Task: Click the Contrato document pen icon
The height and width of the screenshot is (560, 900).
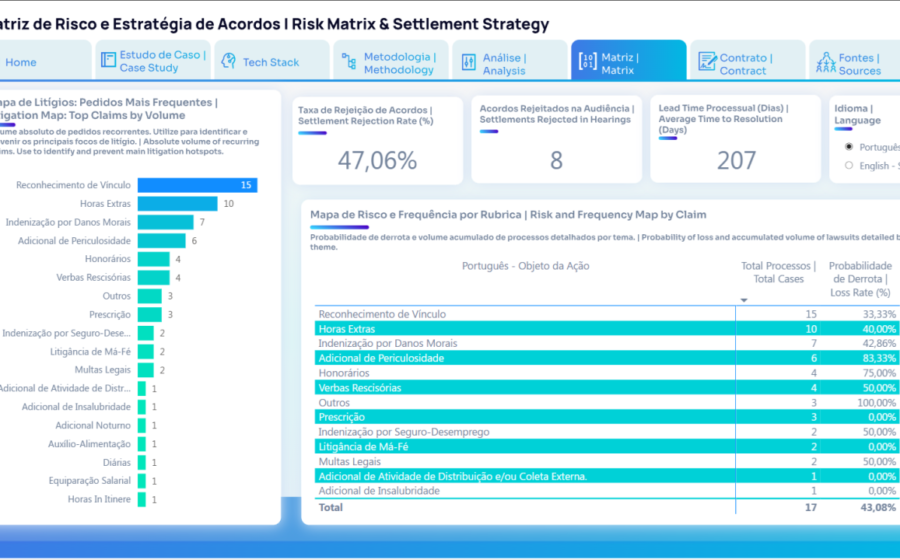Action: click(x=707, y=61)
